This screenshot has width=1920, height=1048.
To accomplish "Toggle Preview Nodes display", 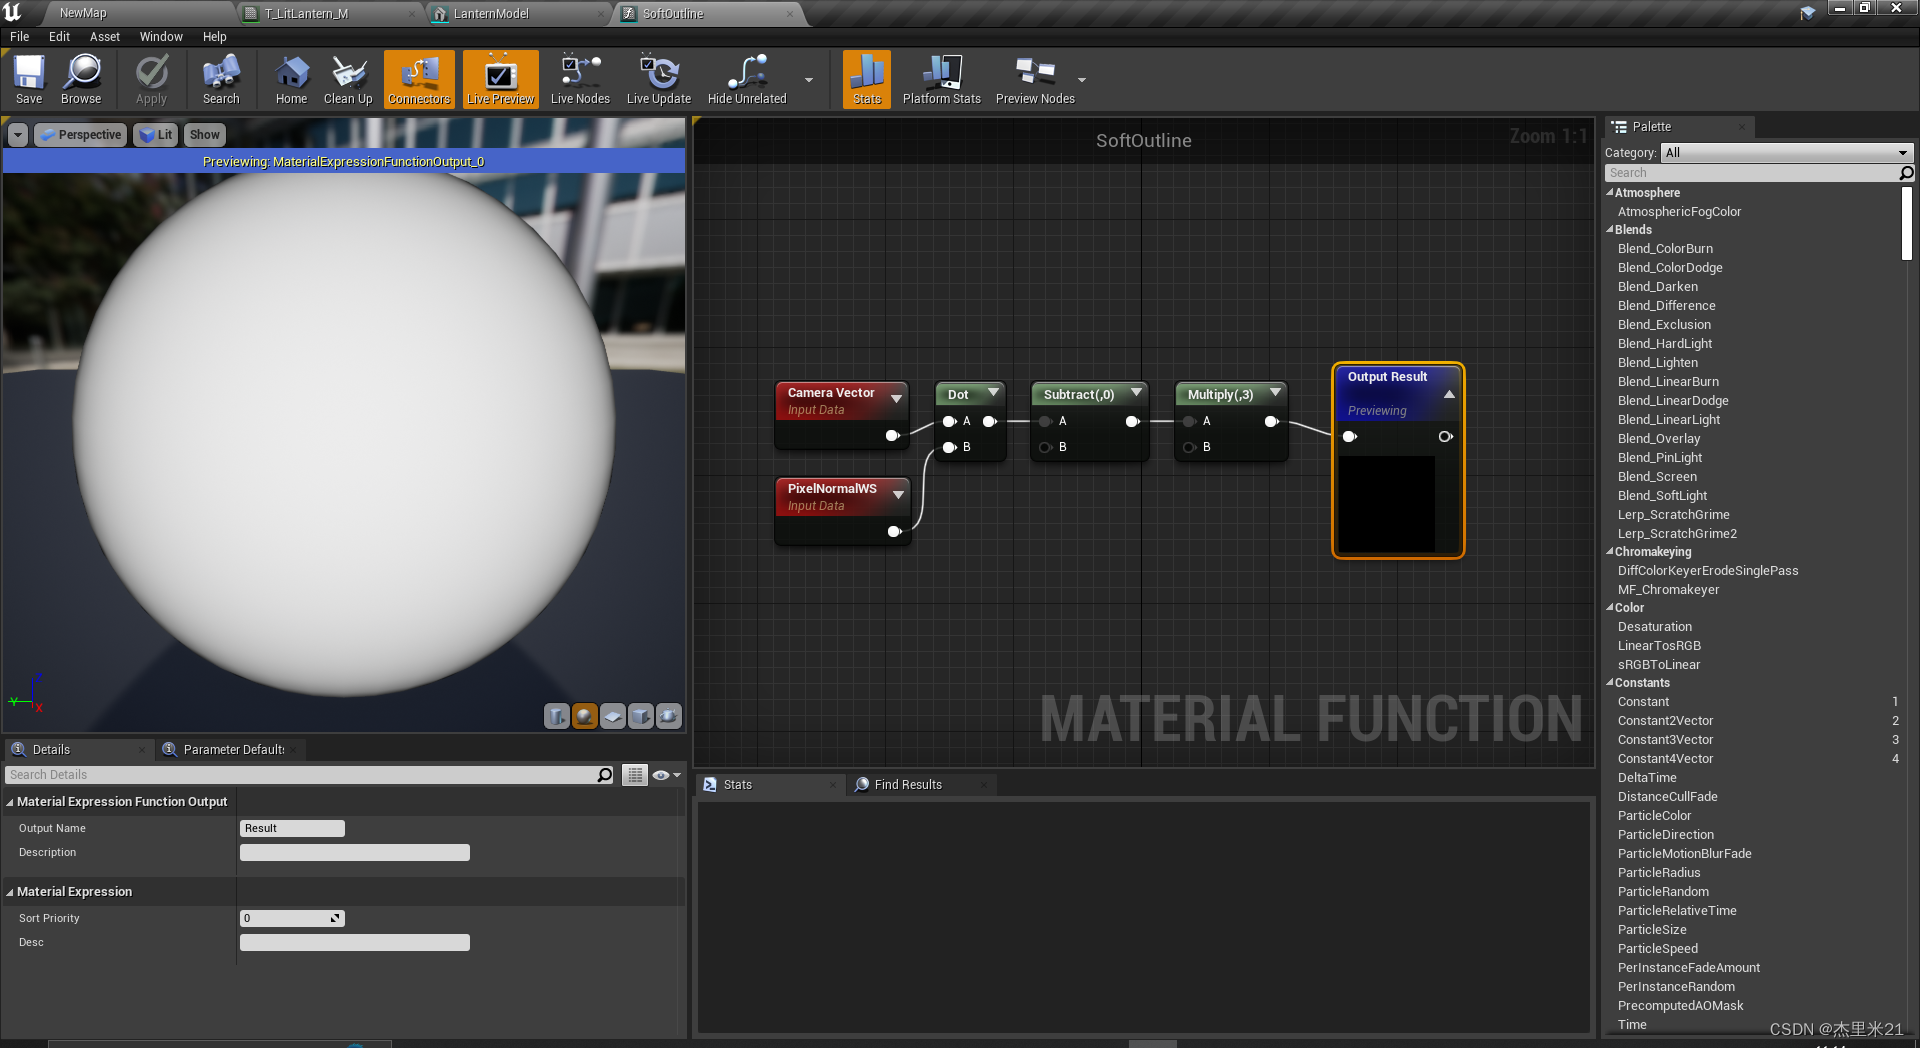I will point(1035,79).
